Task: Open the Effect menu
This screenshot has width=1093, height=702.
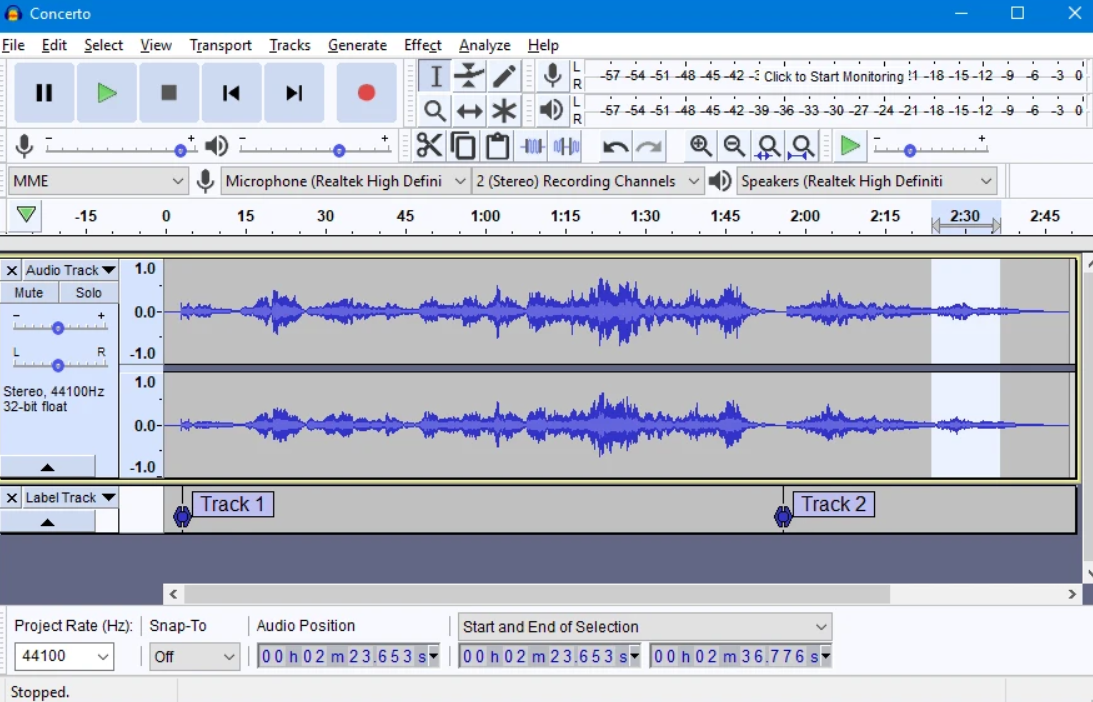Action: coord(422,45)
